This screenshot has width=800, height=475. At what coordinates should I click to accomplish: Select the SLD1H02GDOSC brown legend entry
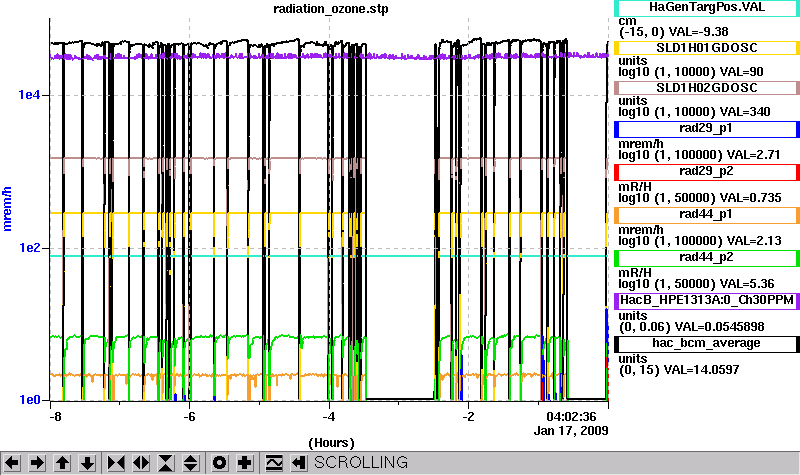pos(707,88)
